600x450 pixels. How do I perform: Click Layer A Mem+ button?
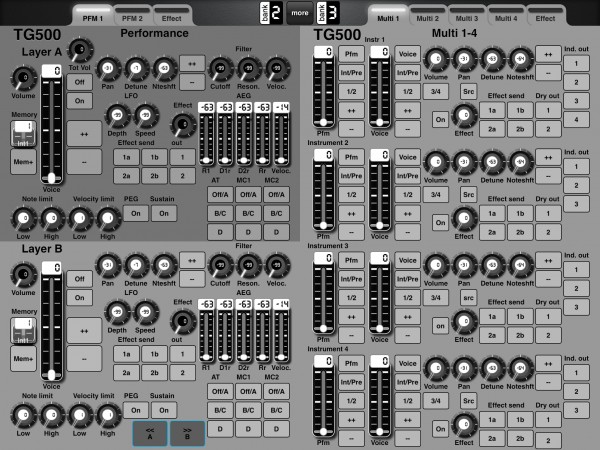(x=23, y=162)
